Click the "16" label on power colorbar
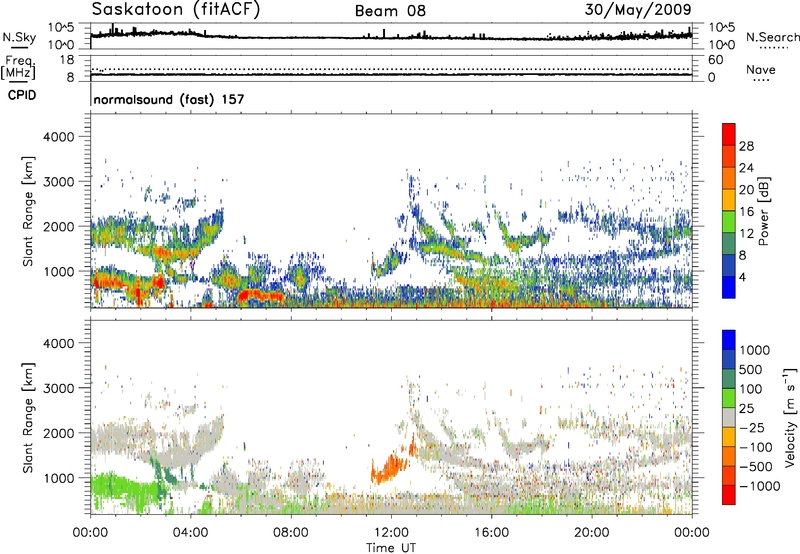800x554 pixels. tap(746, 212)
